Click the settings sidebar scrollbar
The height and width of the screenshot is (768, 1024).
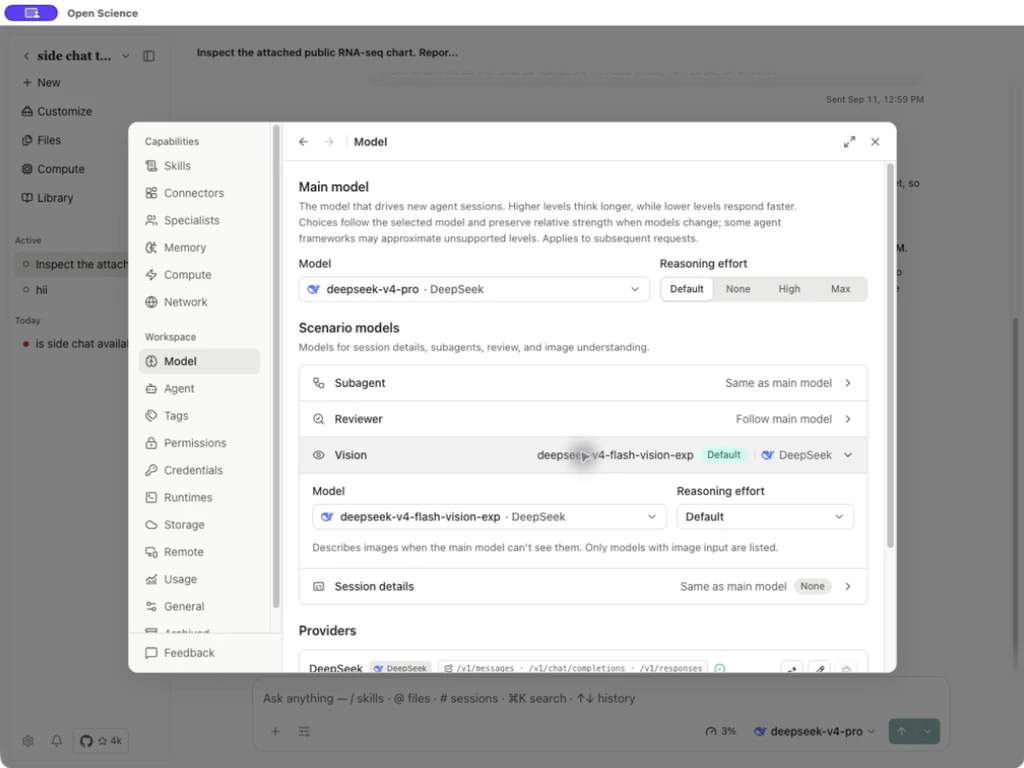[x=276, y=367]
